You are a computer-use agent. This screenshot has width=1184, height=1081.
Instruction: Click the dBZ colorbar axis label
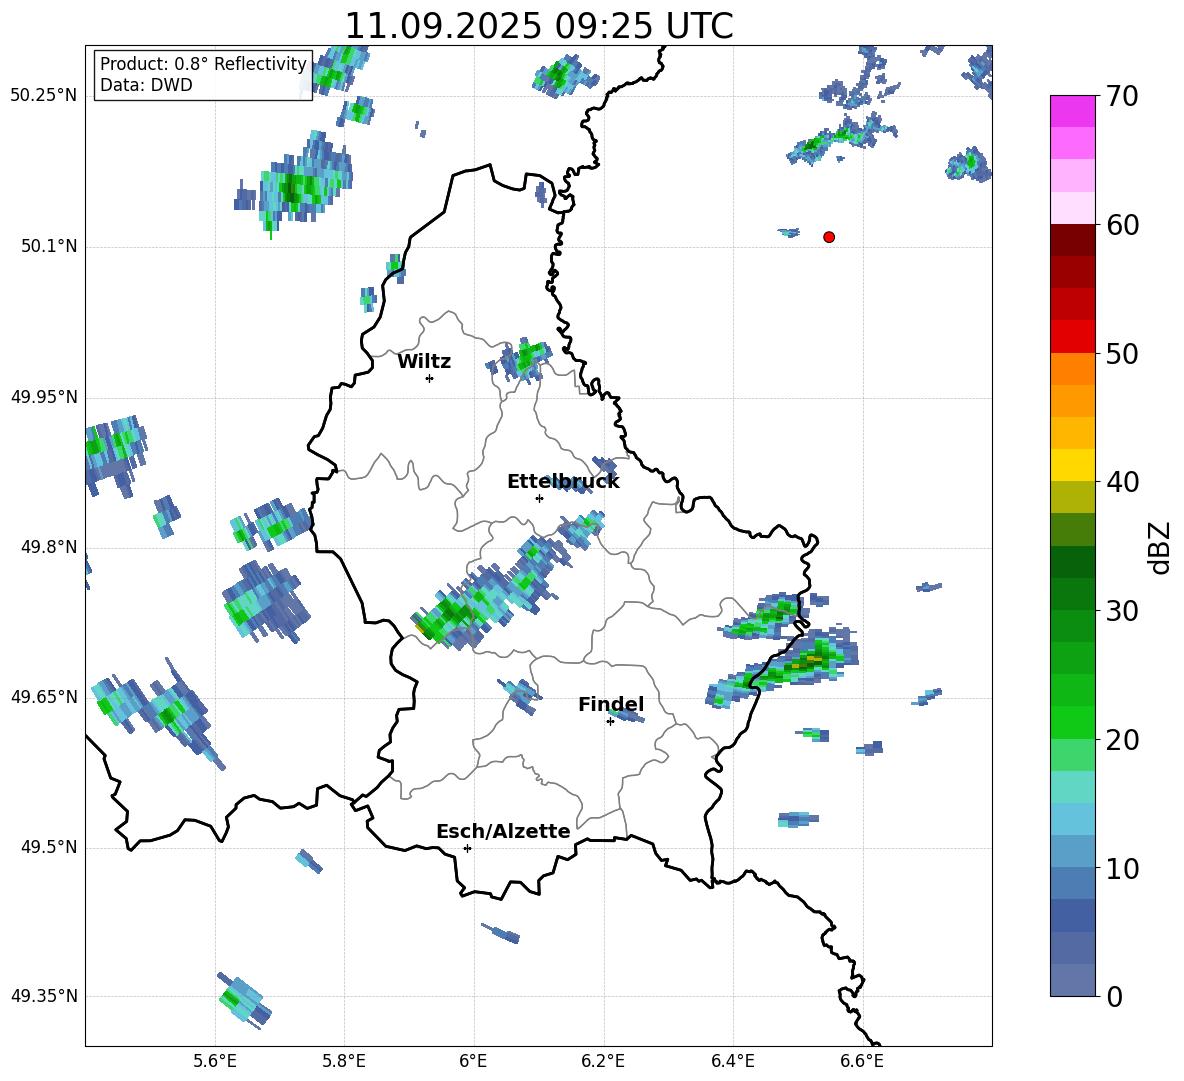(x=1160, y=547)
